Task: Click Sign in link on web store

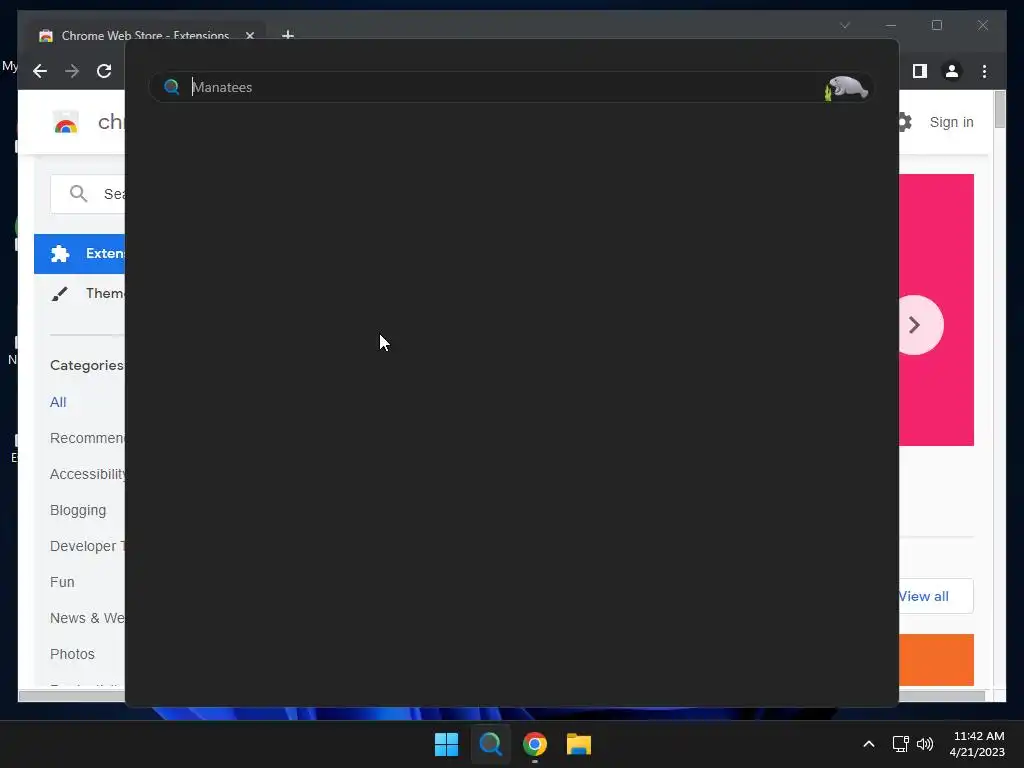Action: point(951,122)
